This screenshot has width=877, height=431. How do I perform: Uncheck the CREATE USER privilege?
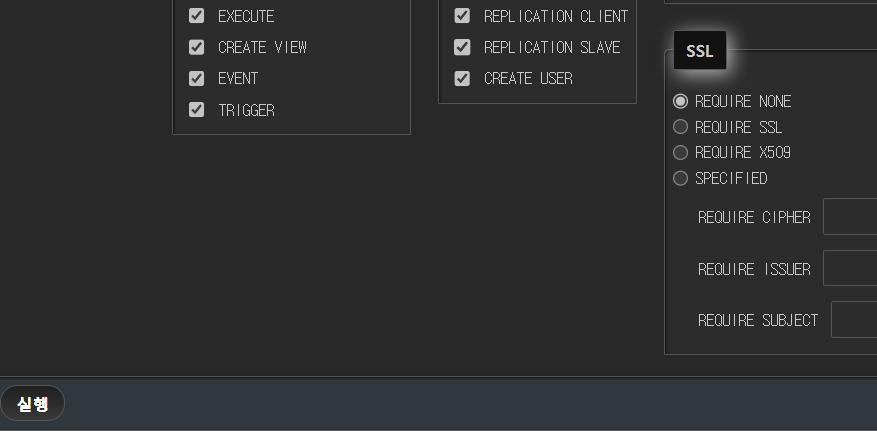[462, 78]
